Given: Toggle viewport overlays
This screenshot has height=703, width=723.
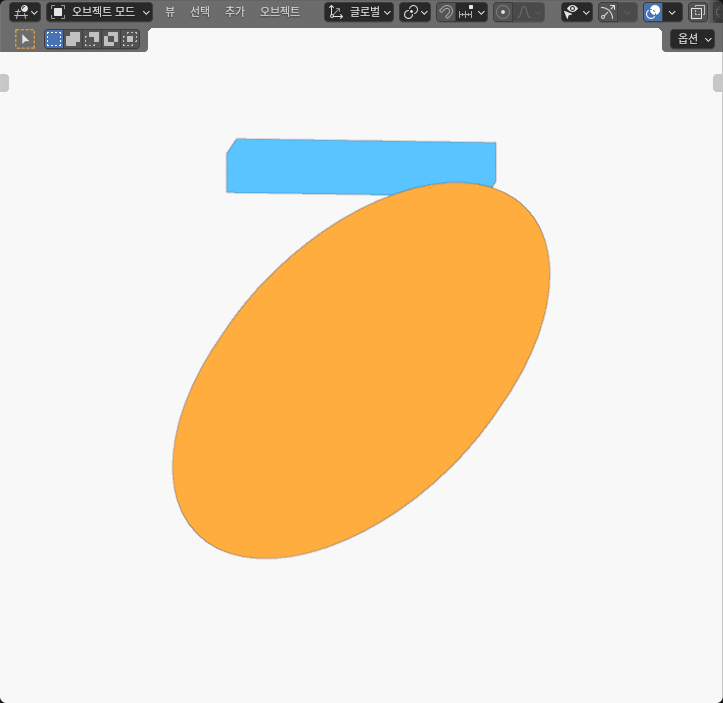Looking at the screenshot, I should 653,12.
